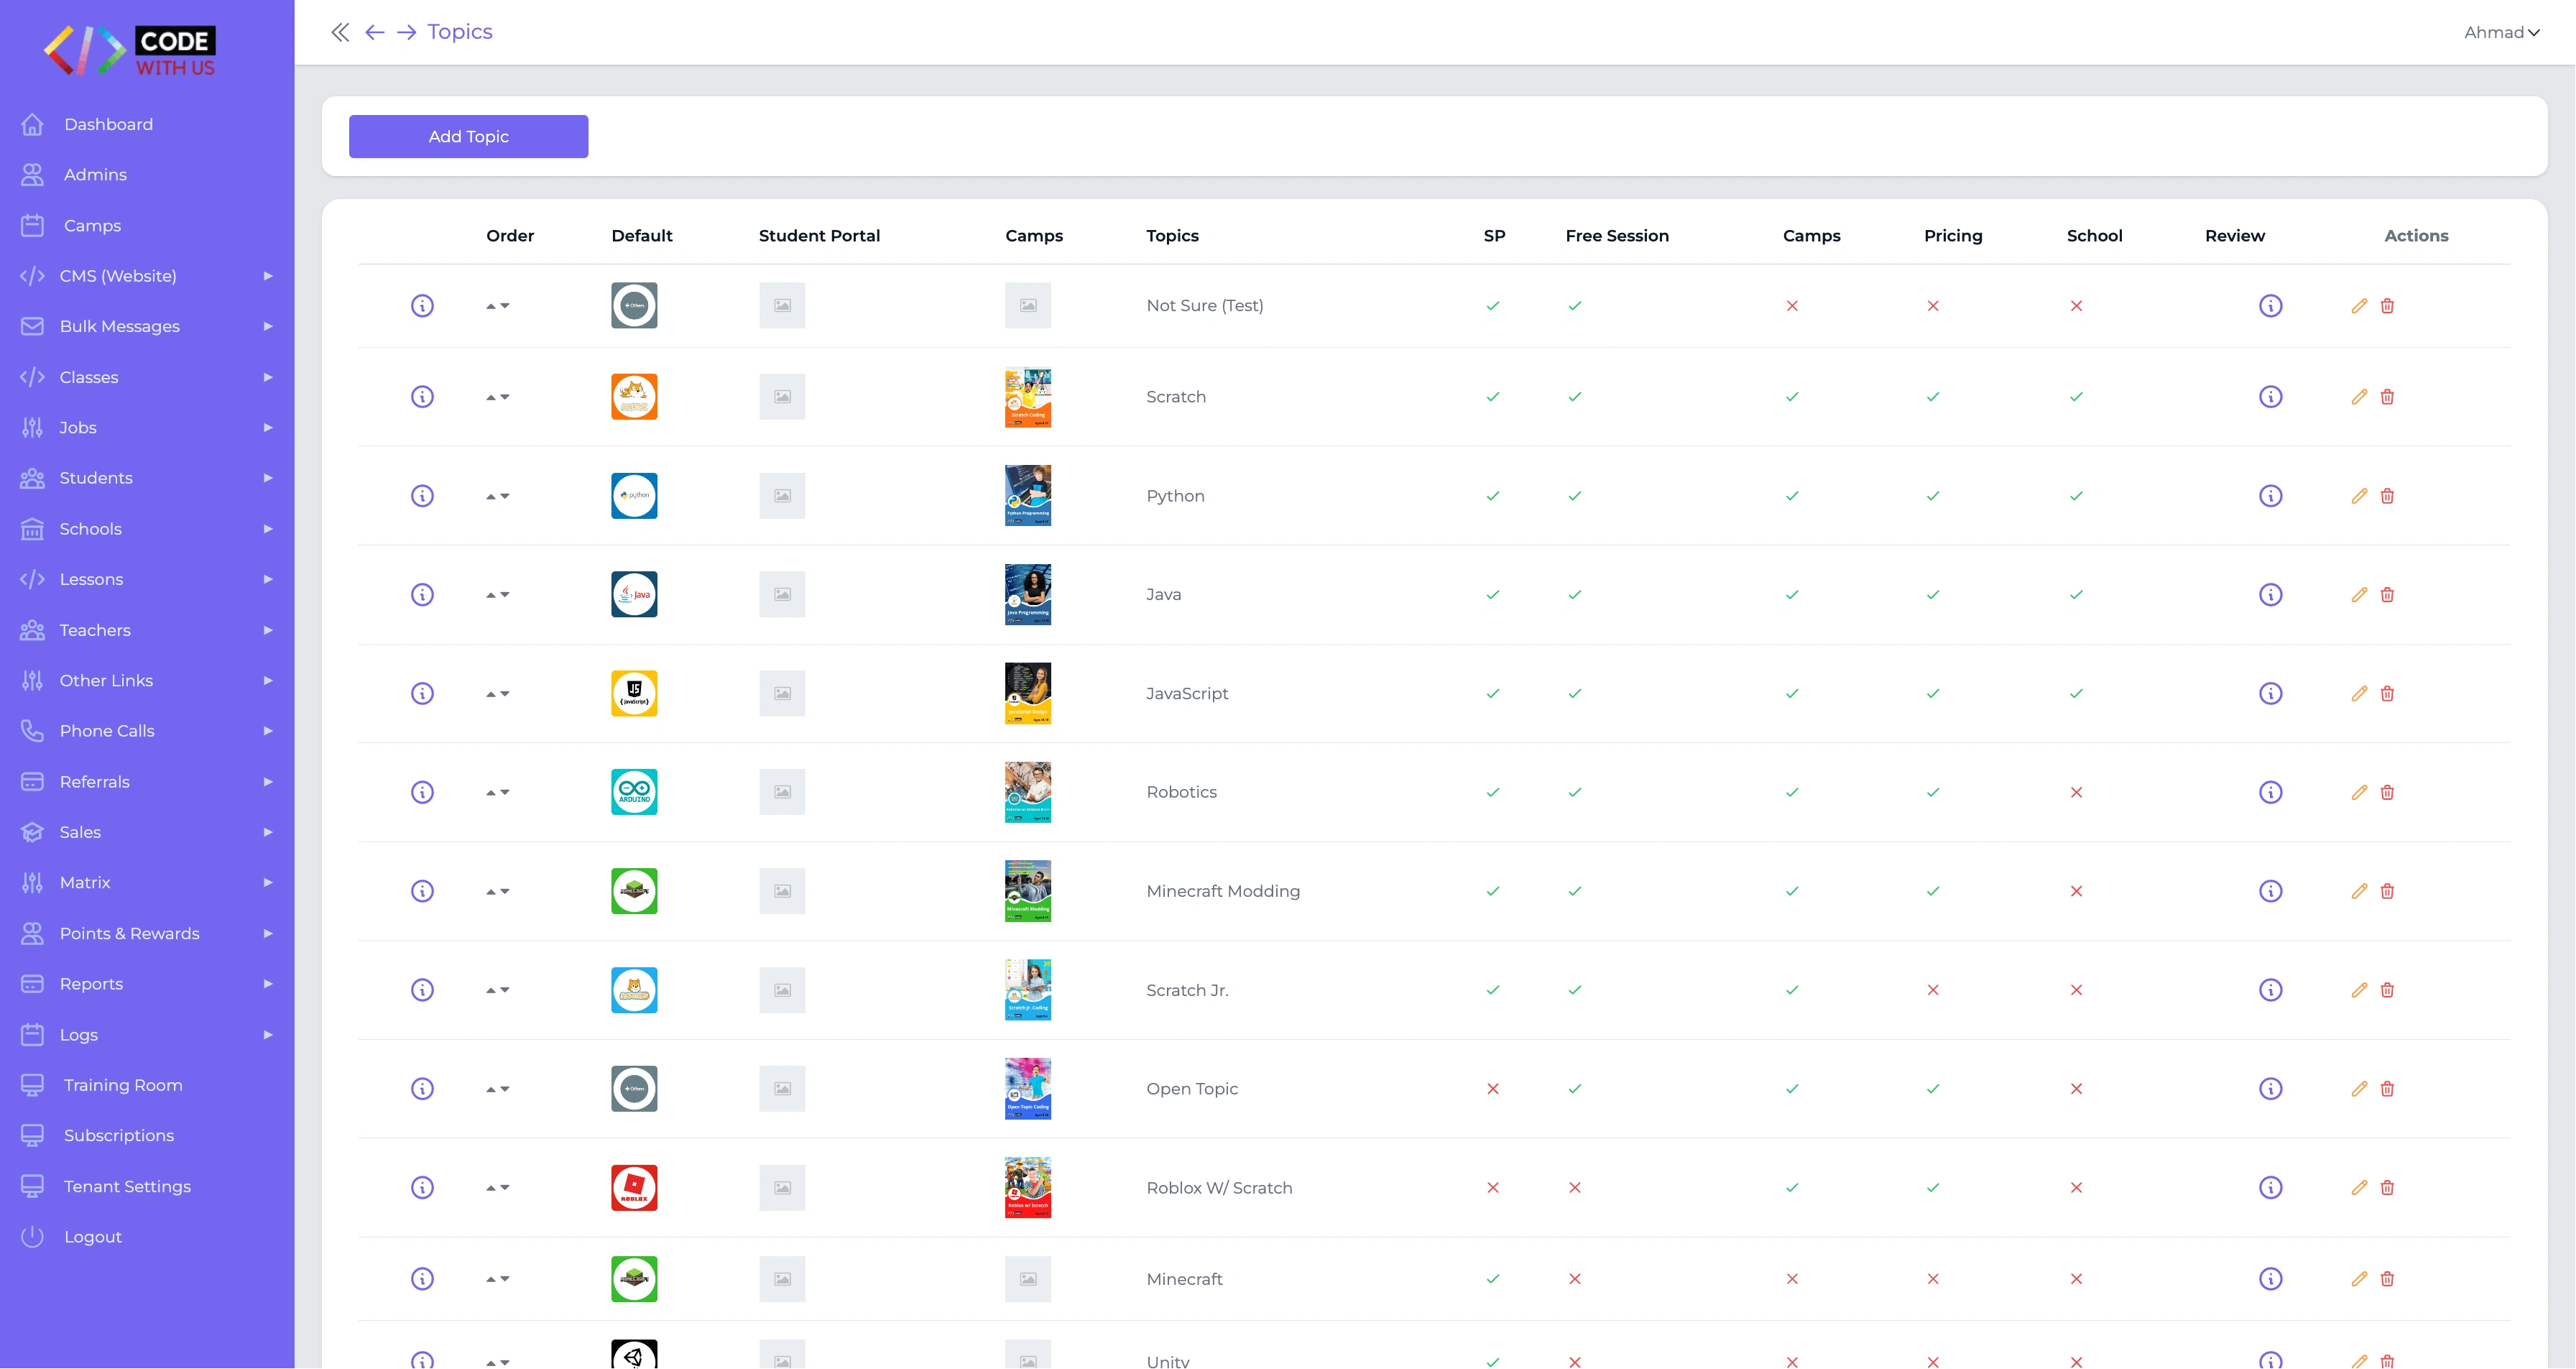Open review info icon for Python row
Screen dimensions: 2576x1369
click(2270, 496)
